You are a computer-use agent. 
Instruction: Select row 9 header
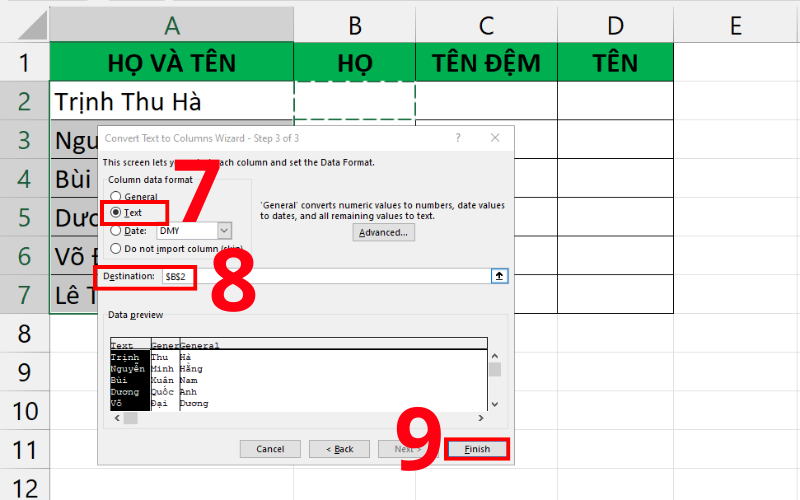[x=24, y=372]
